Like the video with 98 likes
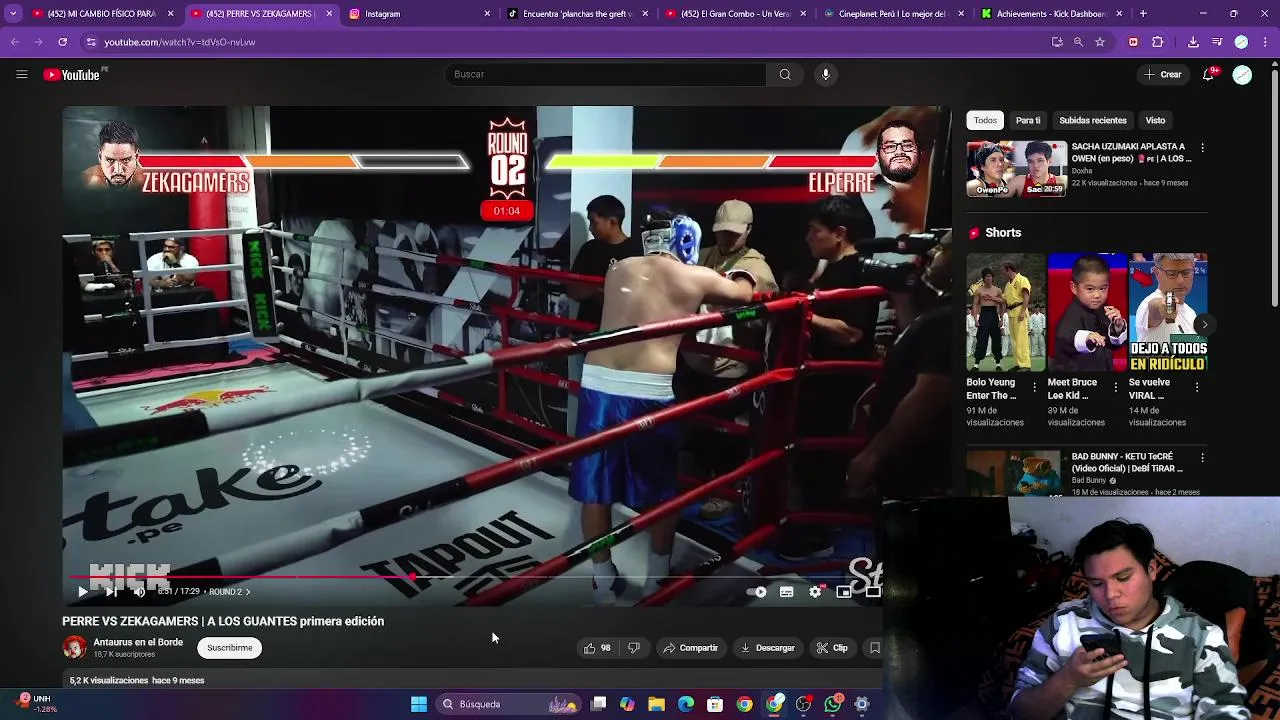The image size is (1280, 720). click(597, 648)
